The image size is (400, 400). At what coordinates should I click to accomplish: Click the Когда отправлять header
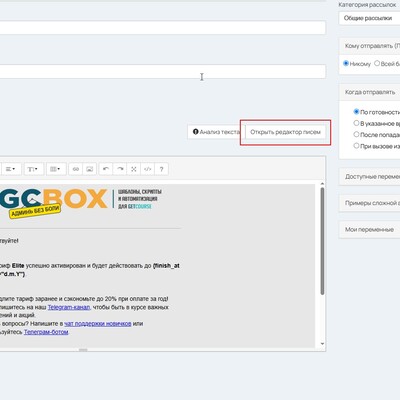click(370, 92)
